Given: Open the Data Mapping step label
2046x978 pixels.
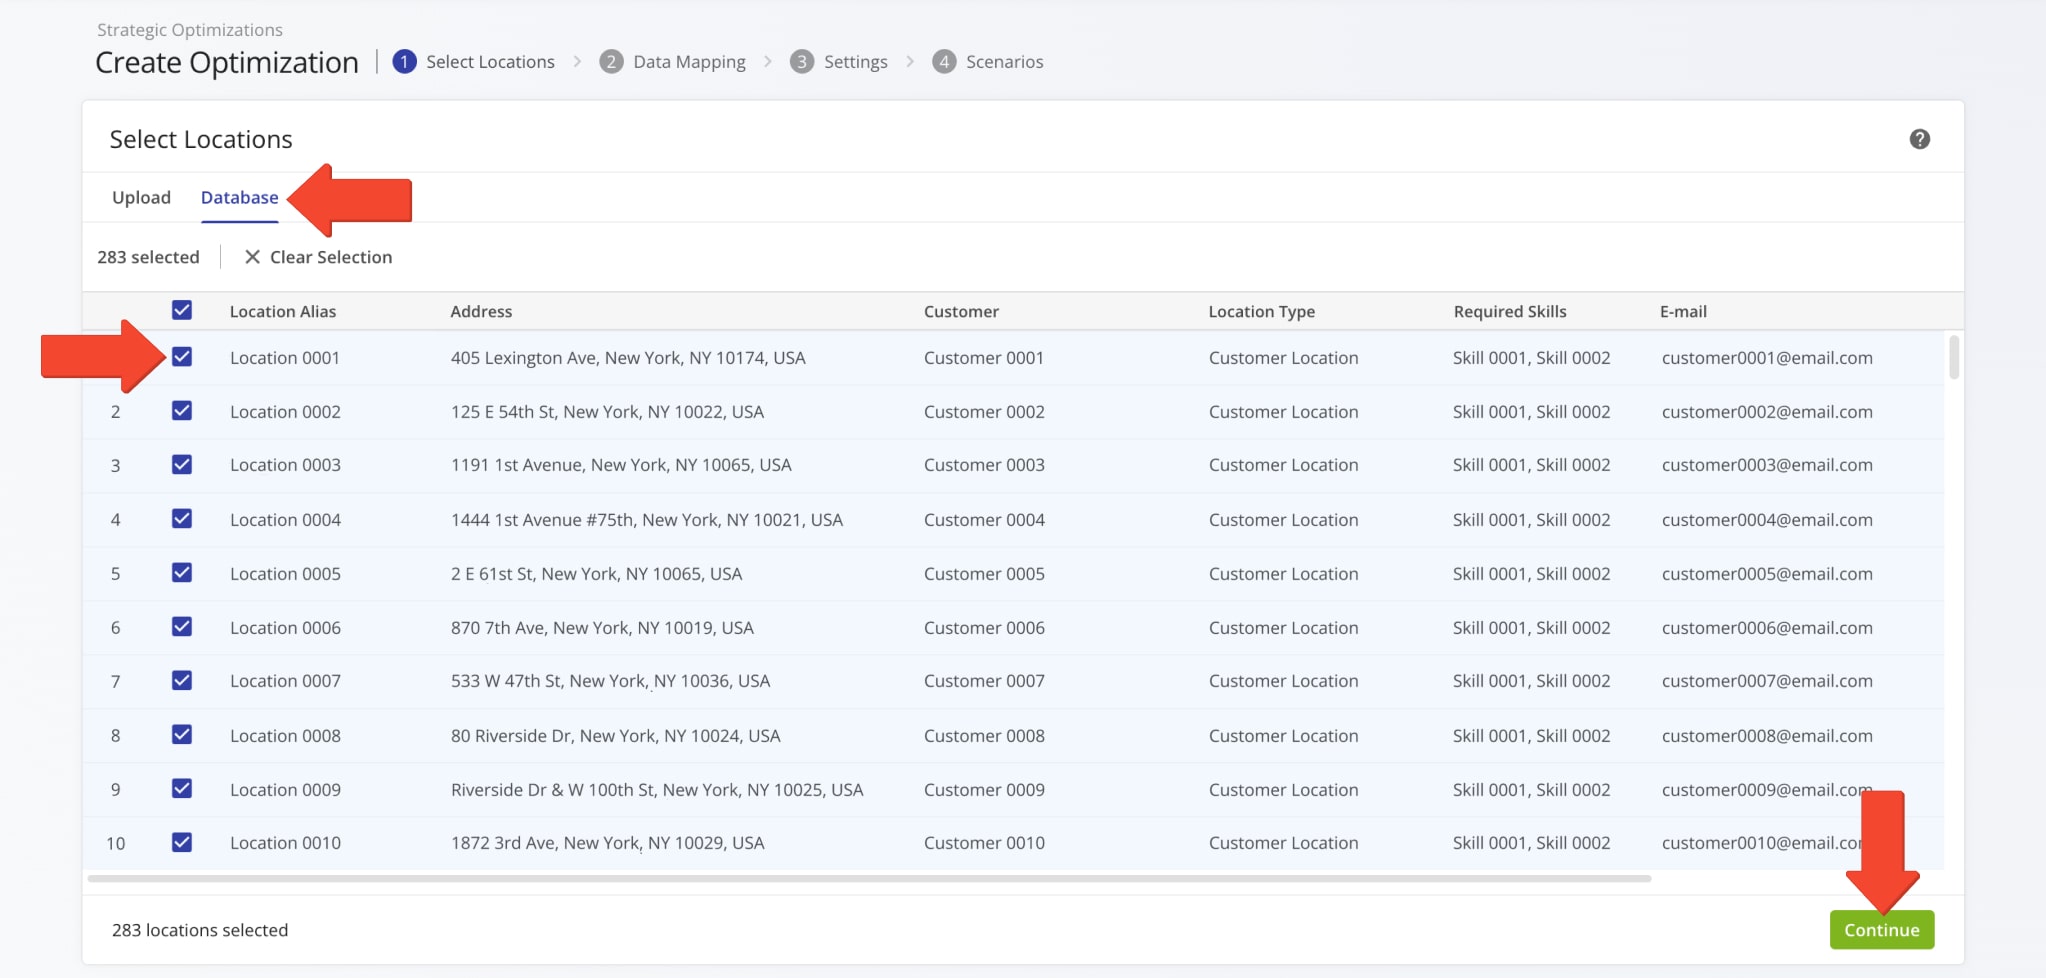Looking at the screenshot, I should click(x=688, y=61).
